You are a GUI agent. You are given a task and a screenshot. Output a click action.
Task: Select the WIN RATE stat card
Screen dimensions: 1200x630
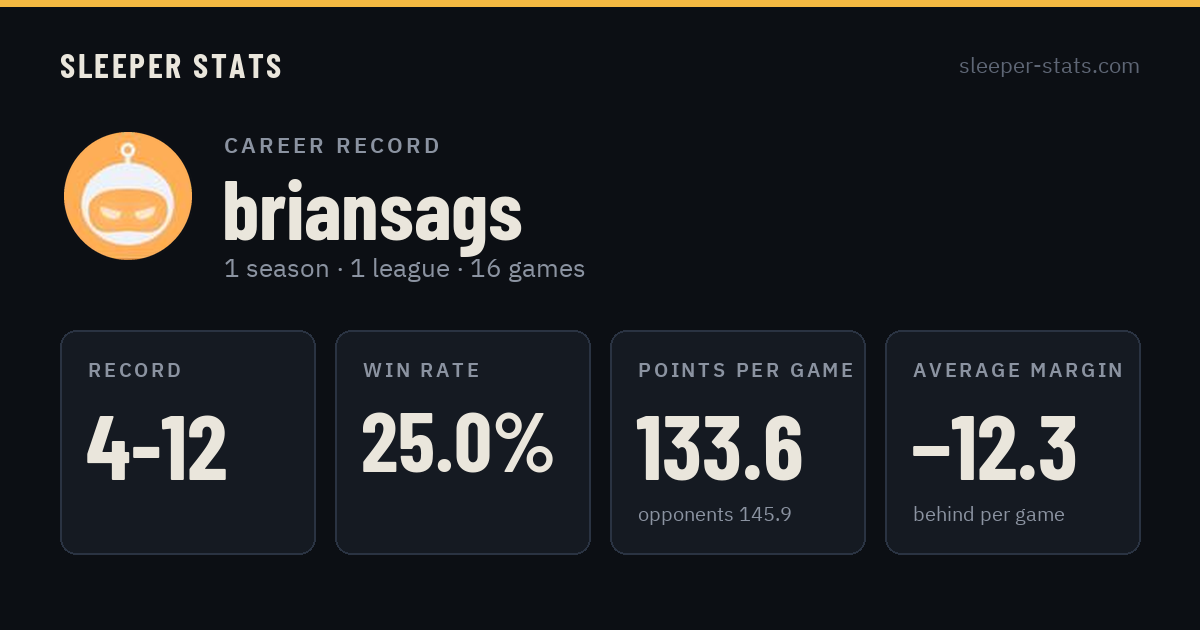(463, 442)
